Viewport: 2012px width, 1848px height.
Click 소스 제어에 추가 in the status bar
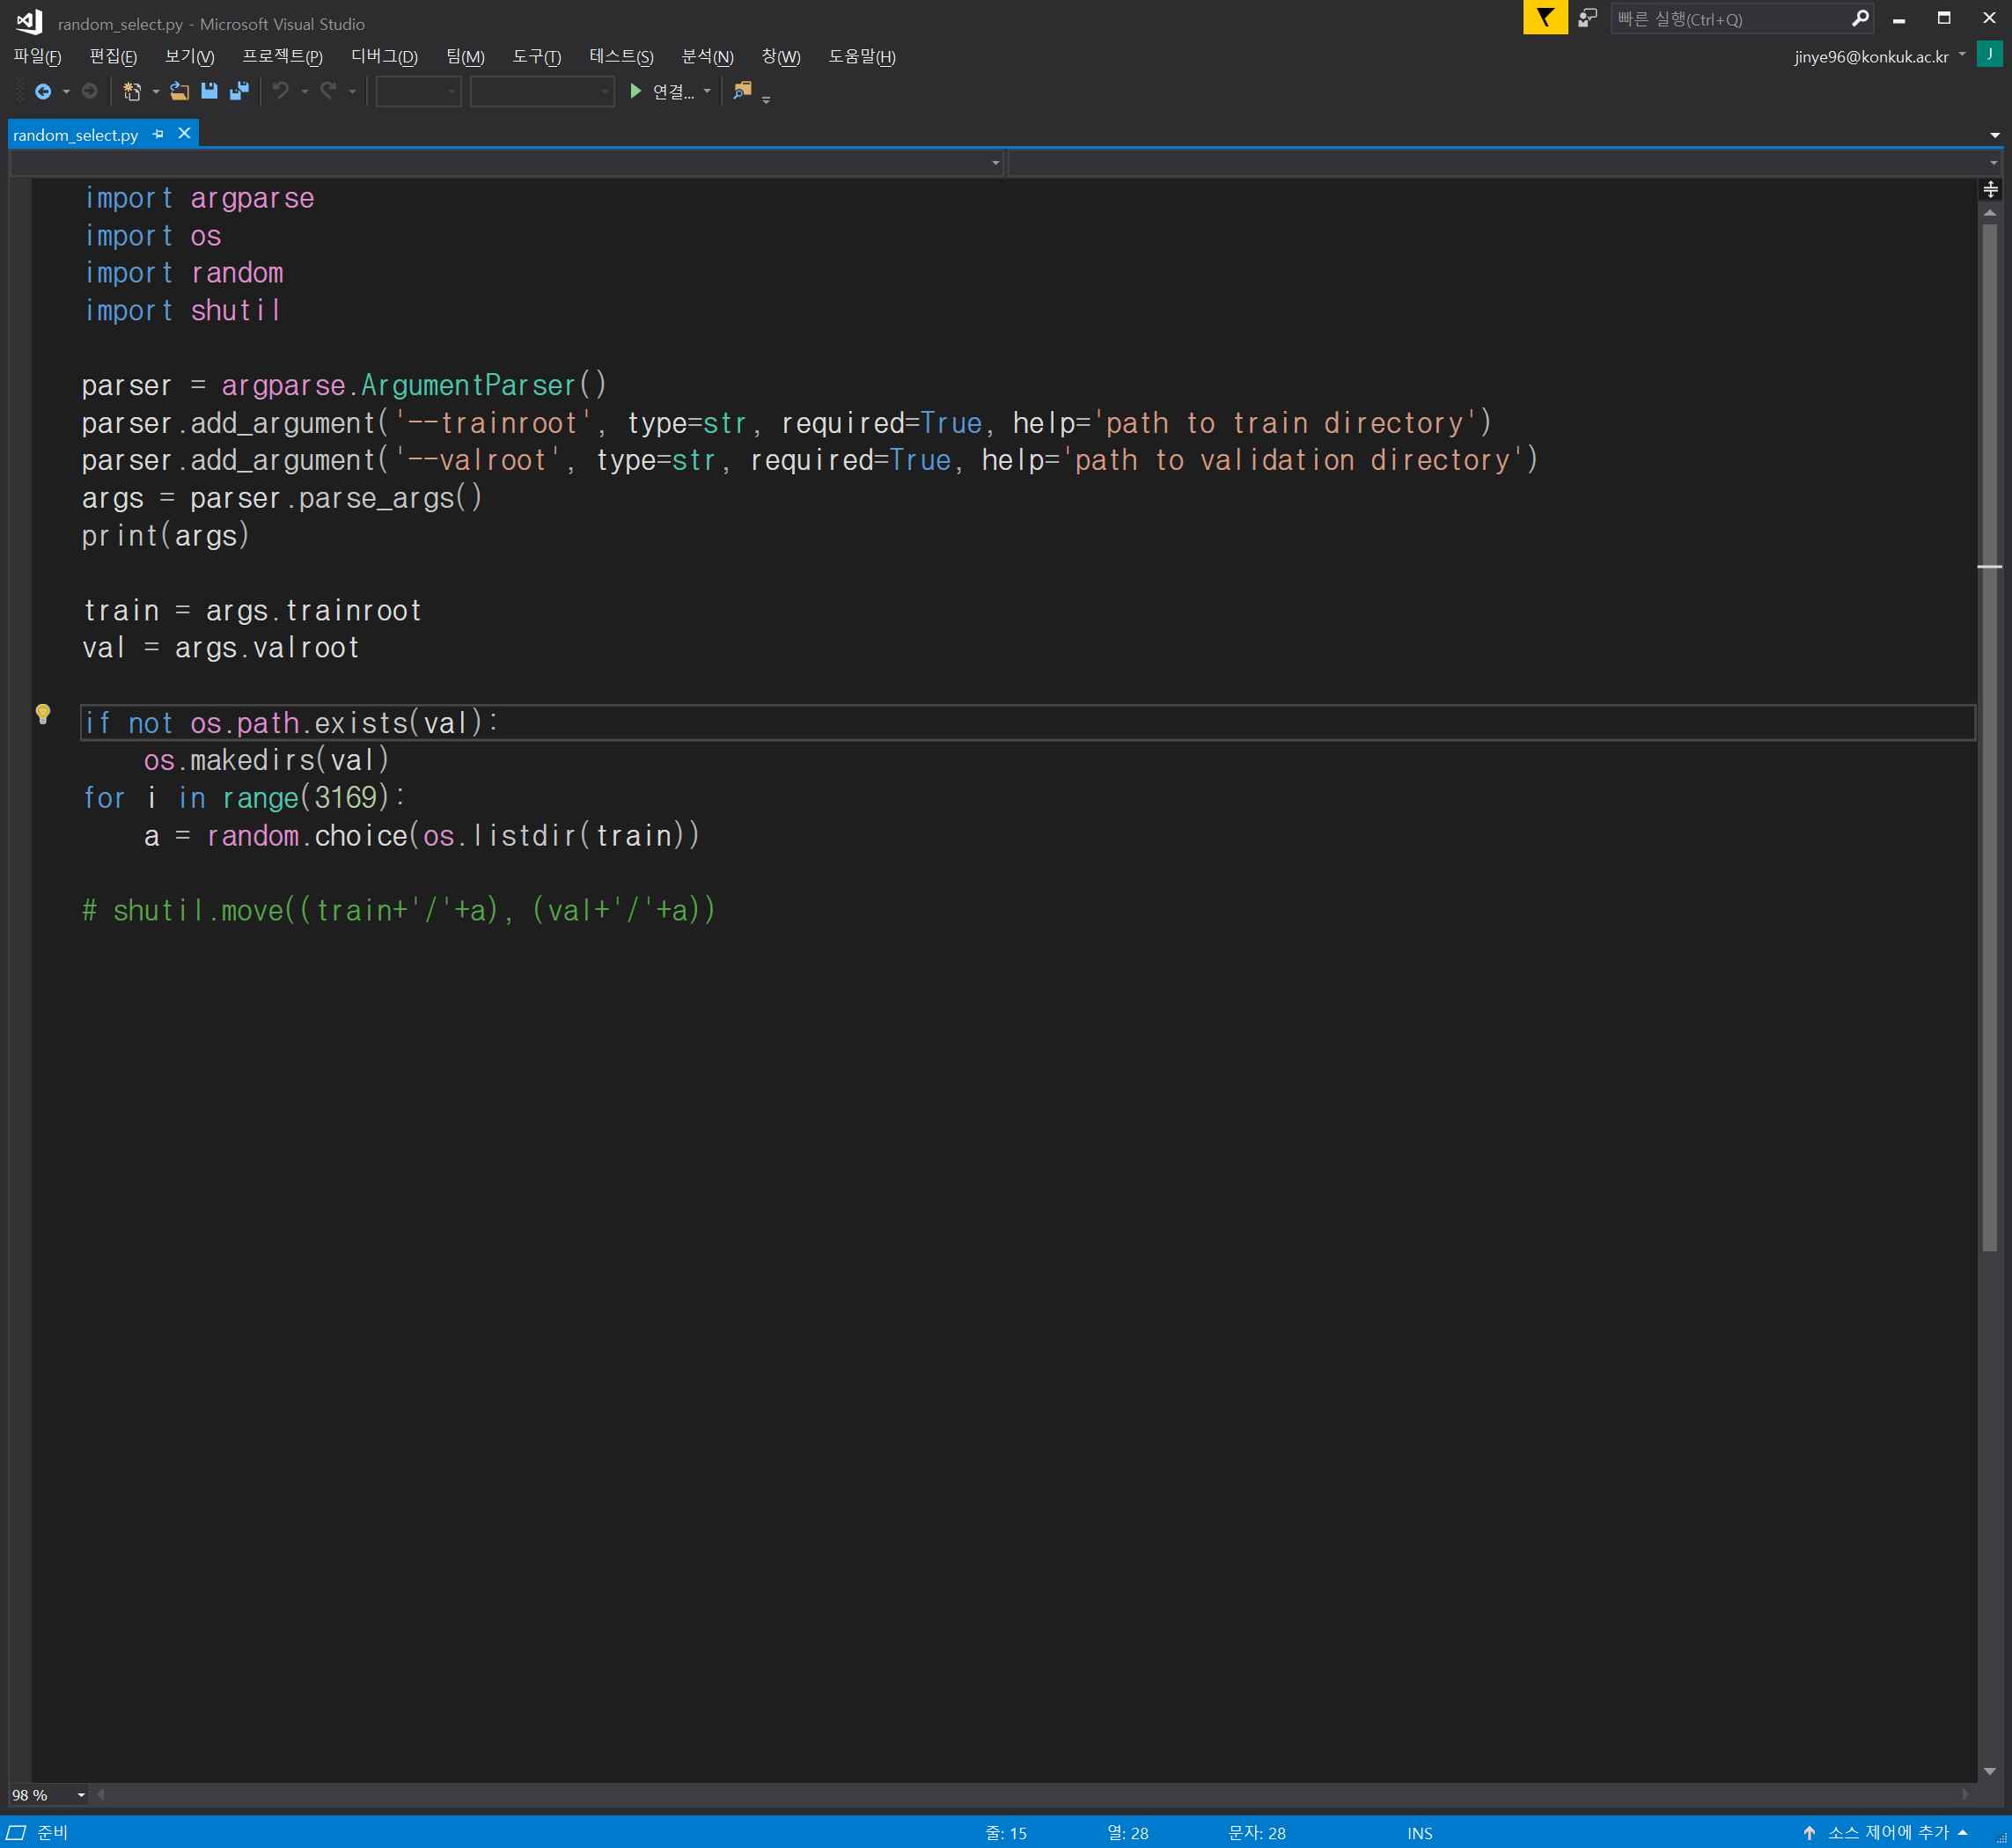(x=1886, y=1832)
